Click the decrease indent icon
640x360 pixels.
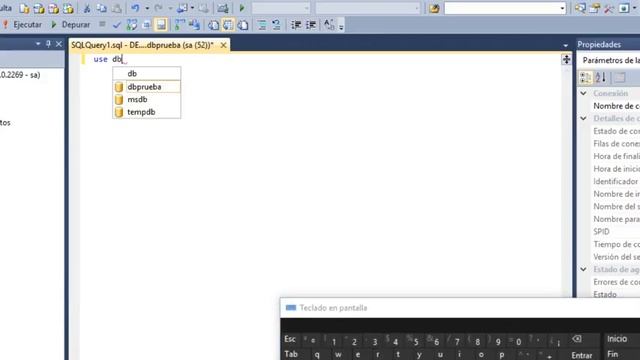[296, 25]
